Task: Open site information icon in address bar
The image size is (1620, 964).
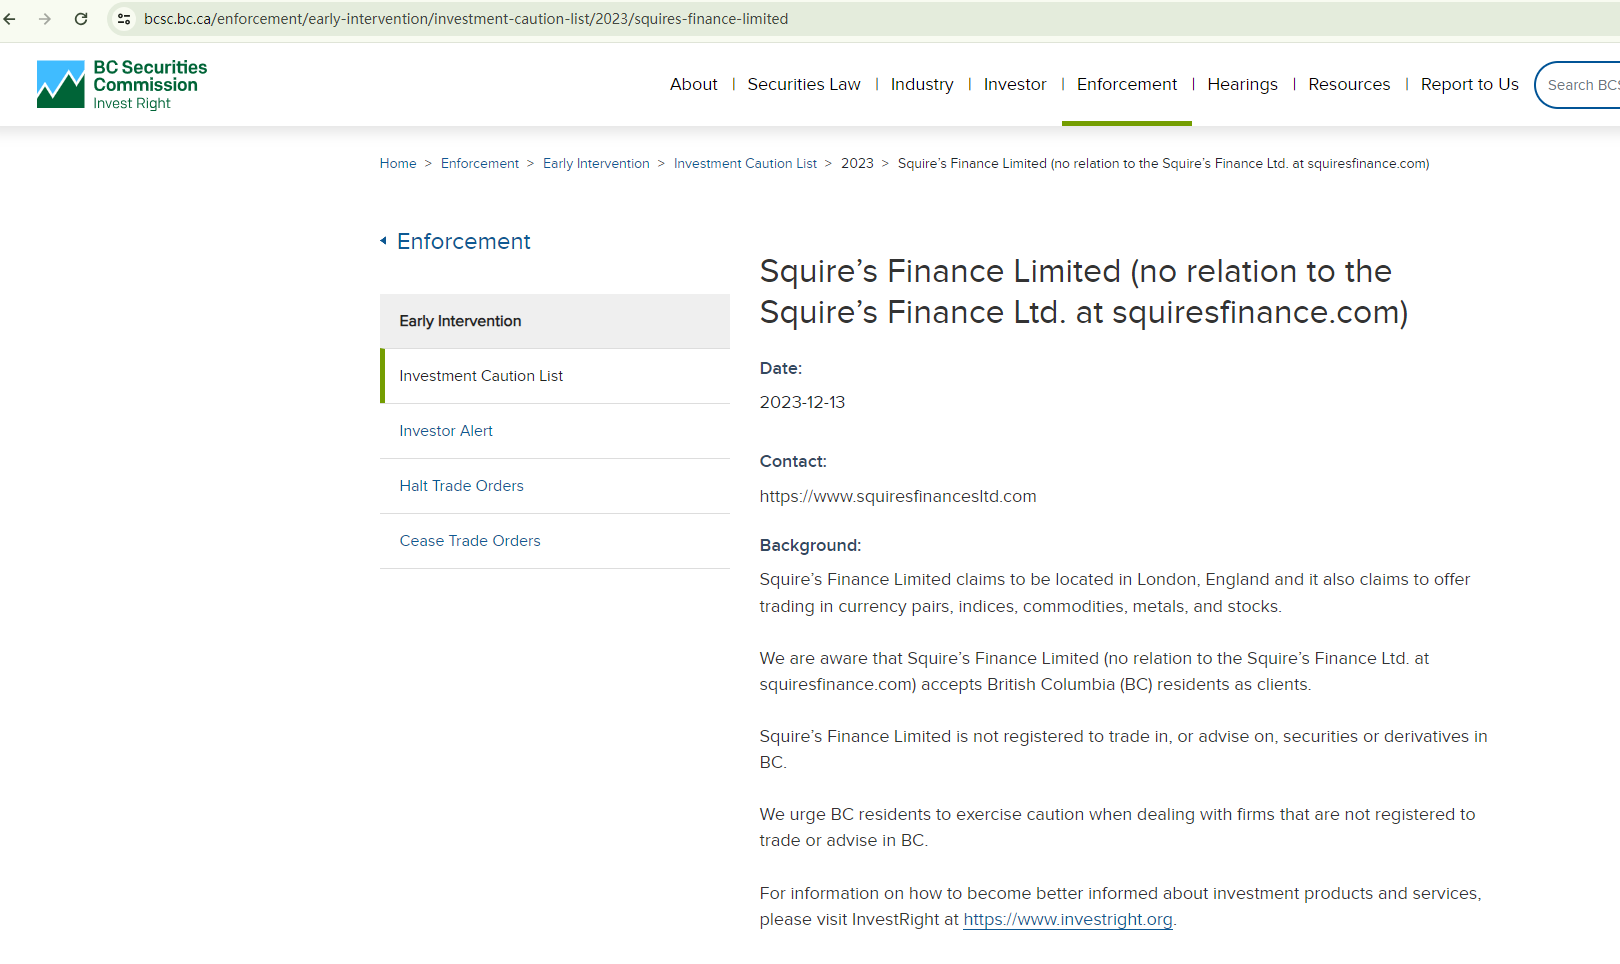Action: [x=124, y=19]
